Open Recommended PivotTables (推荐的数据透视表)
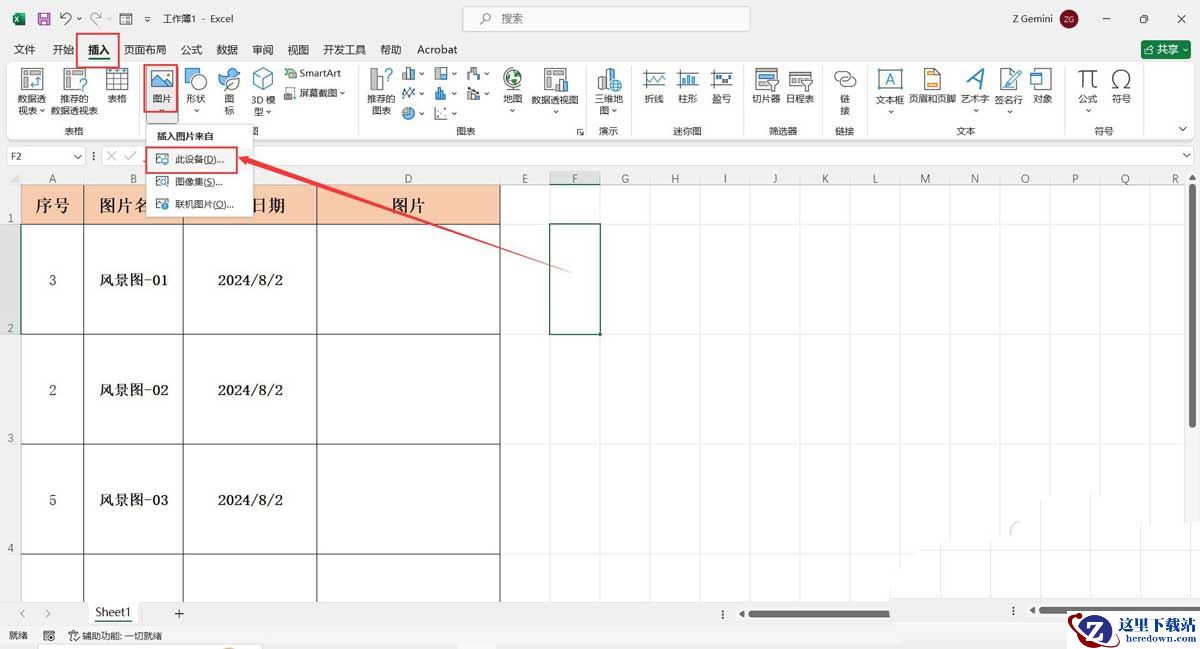1200x649 pixels. (74, 92)
